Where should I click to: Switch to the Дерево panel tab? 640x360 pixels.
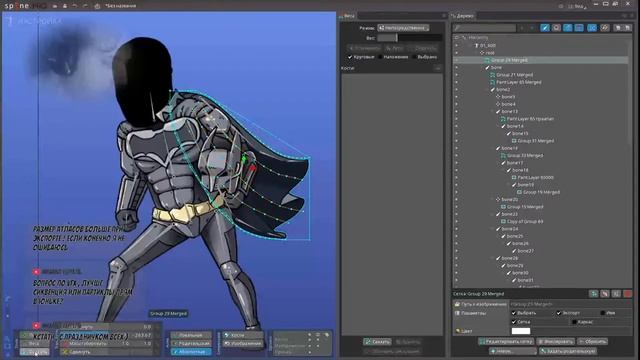click(463, 16)
